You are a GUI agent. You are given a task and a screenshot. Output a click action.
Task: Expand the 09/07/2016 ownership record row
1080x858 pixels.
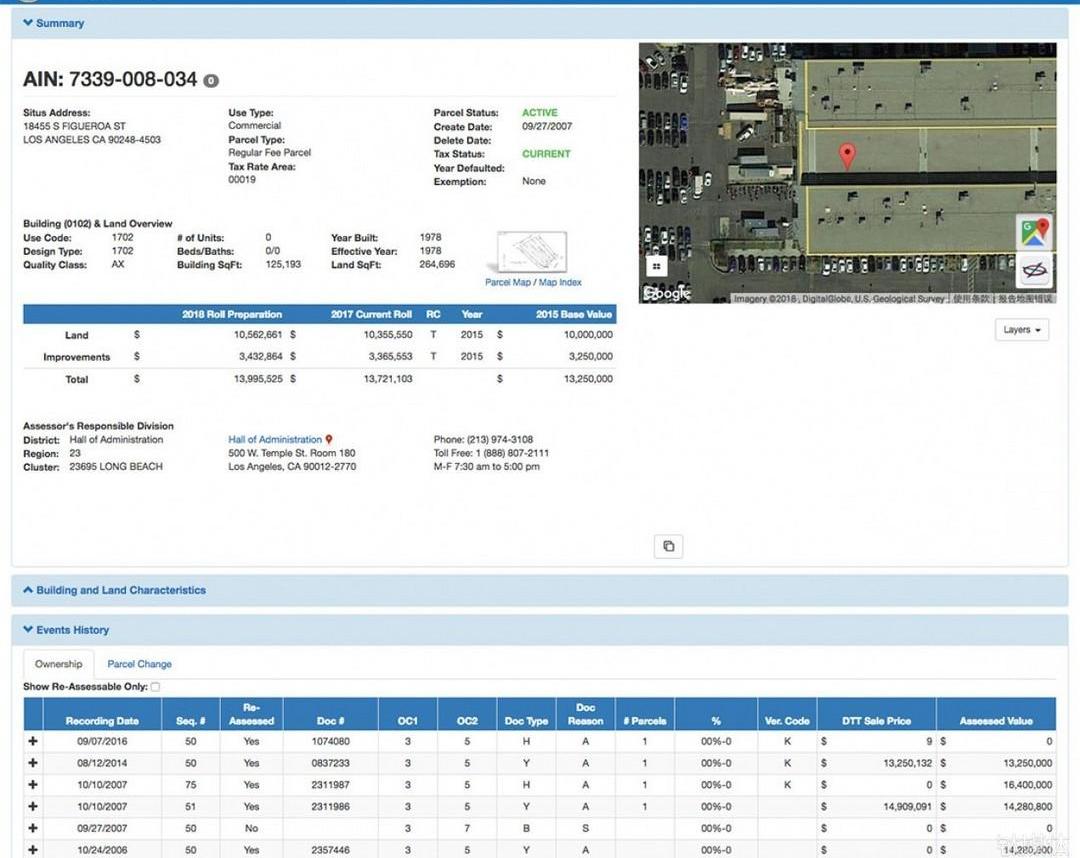click(33, 742)
